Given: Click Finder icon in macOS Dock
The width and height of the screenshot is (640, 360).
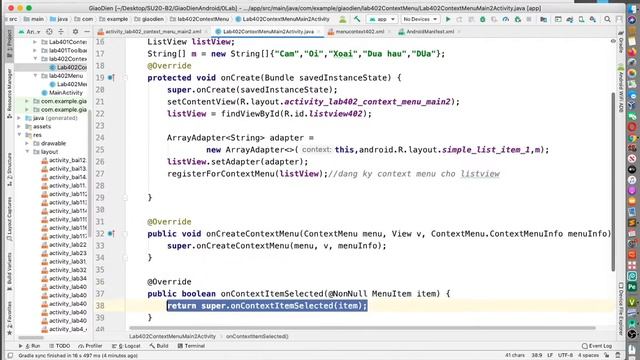Looking at the screenshot, I should tap(632, 9).
